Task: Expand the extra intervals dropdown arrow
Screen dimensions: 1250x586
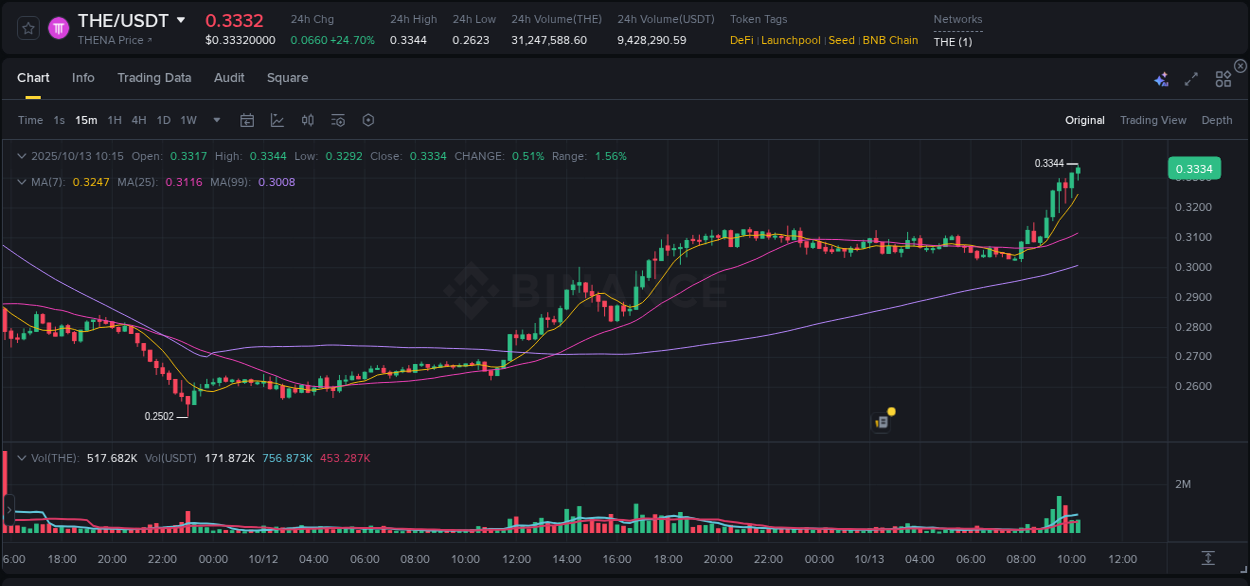Action: [216, 120]
